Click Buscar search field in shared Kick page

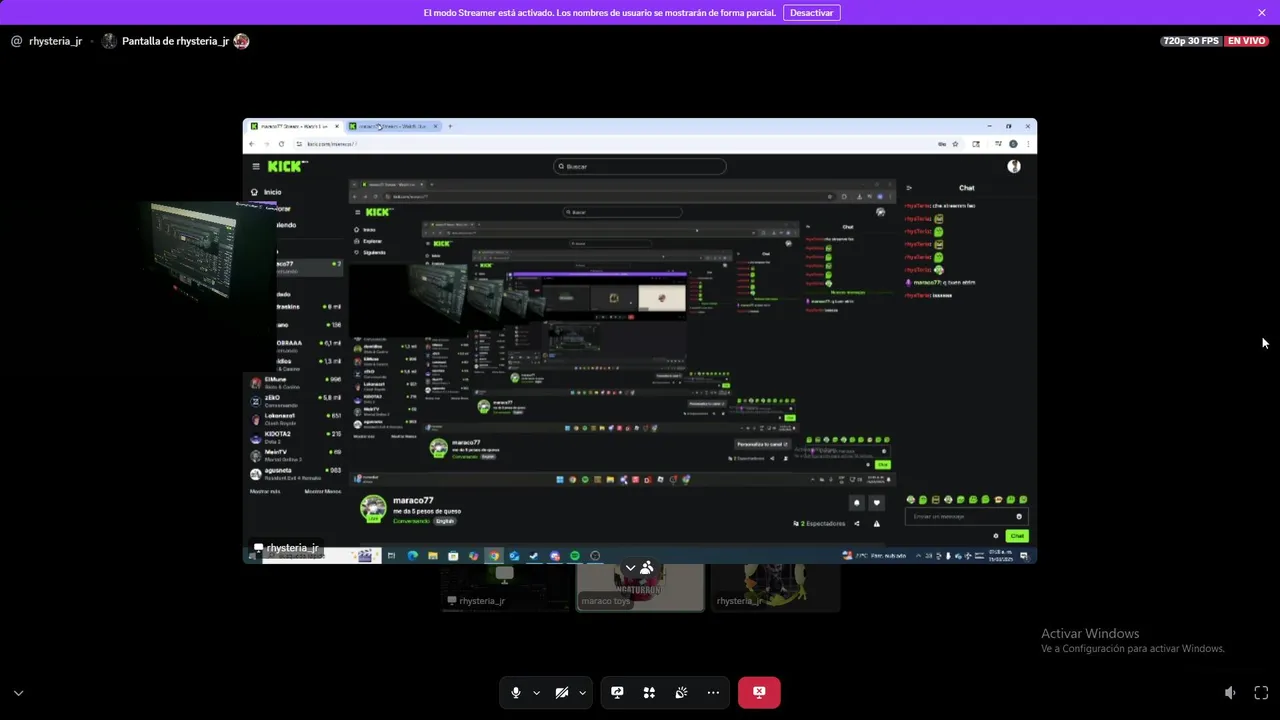tap(640, 167)
